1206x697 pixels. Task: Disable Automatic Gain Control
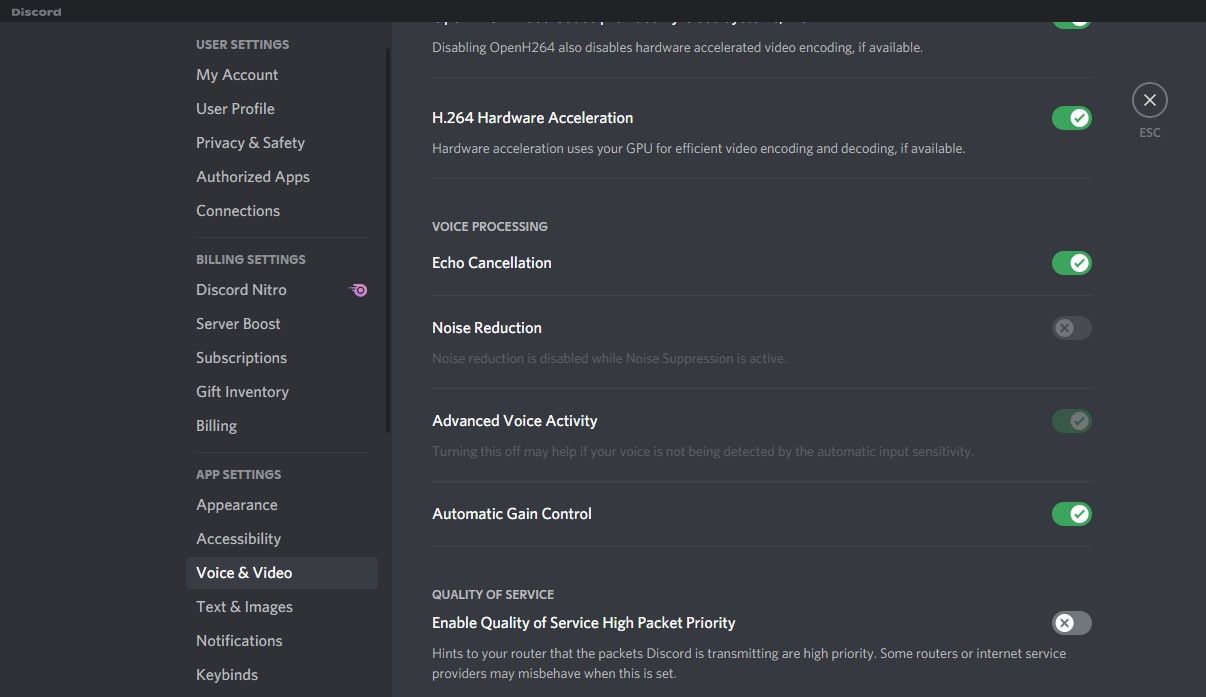1071,513
